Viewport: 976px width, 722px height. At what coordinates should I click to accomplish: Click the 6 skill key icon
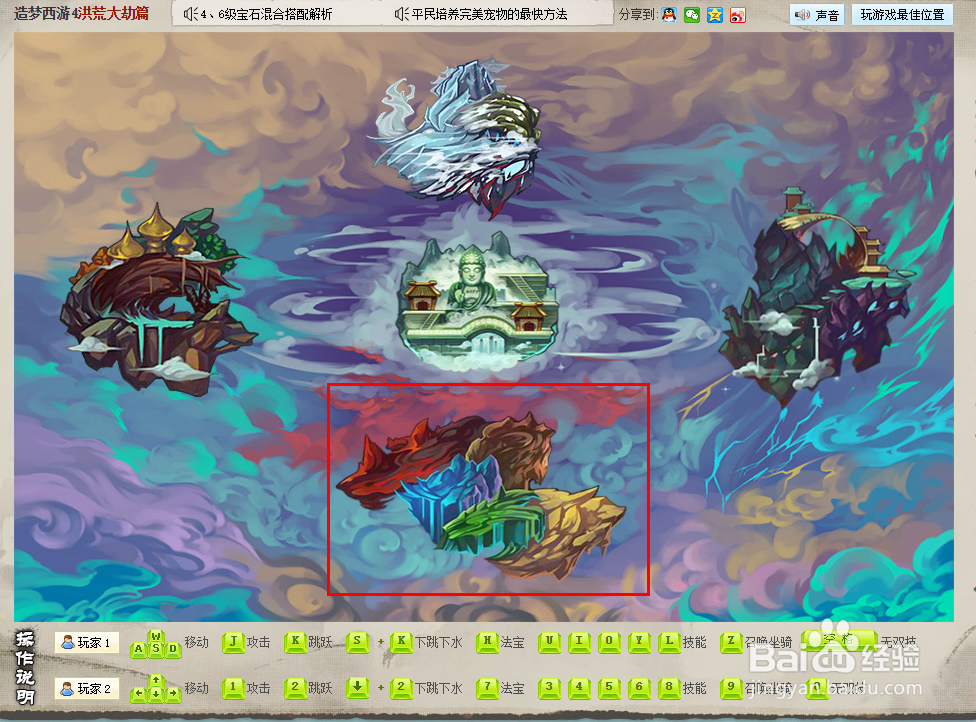[639, 688]
